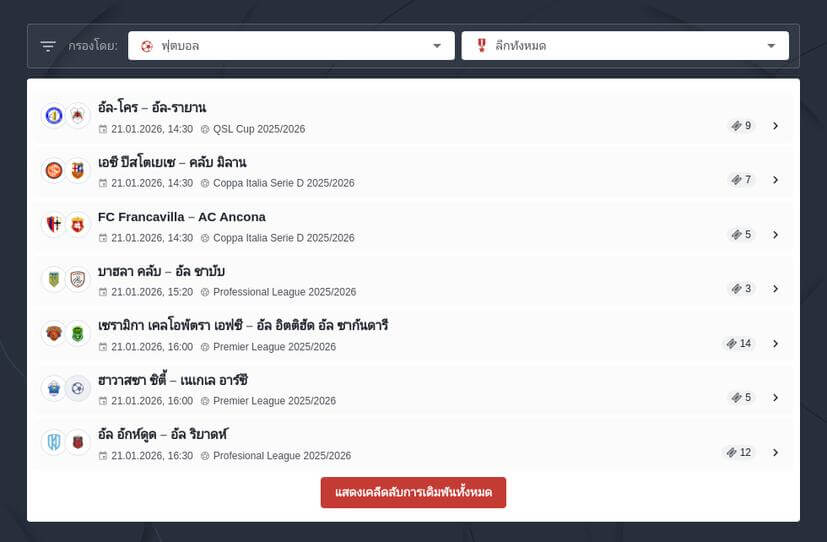Click the tips tag icon showing 14
Viewport: 827px width, 542px height.
(x=739, y=343)
